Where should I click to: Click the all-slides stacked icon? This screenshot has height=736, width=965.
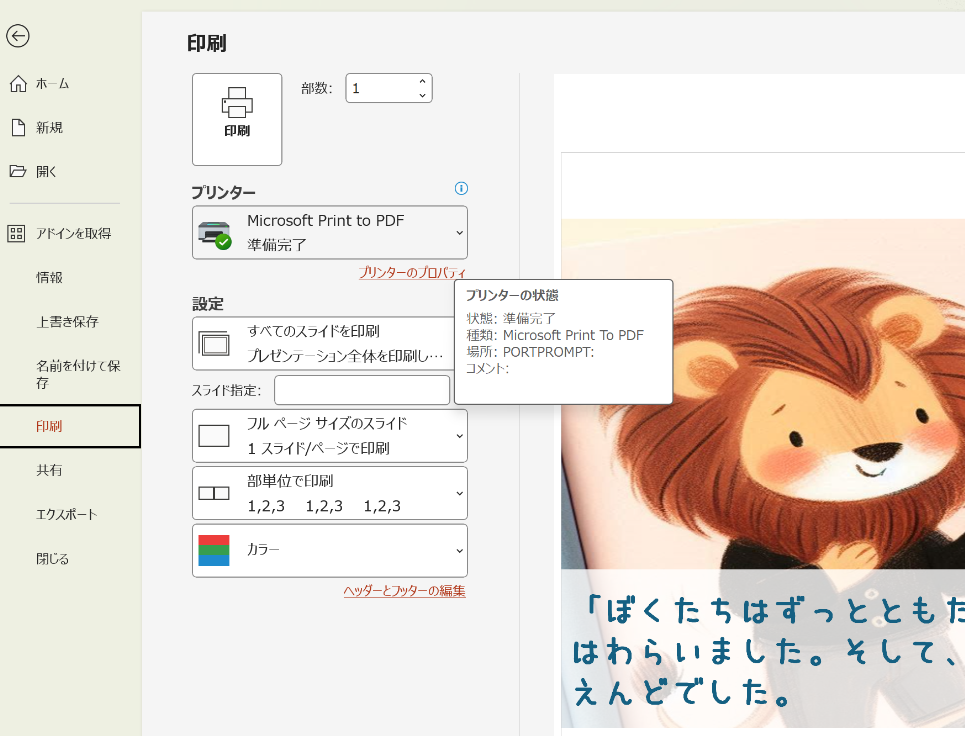214,343
